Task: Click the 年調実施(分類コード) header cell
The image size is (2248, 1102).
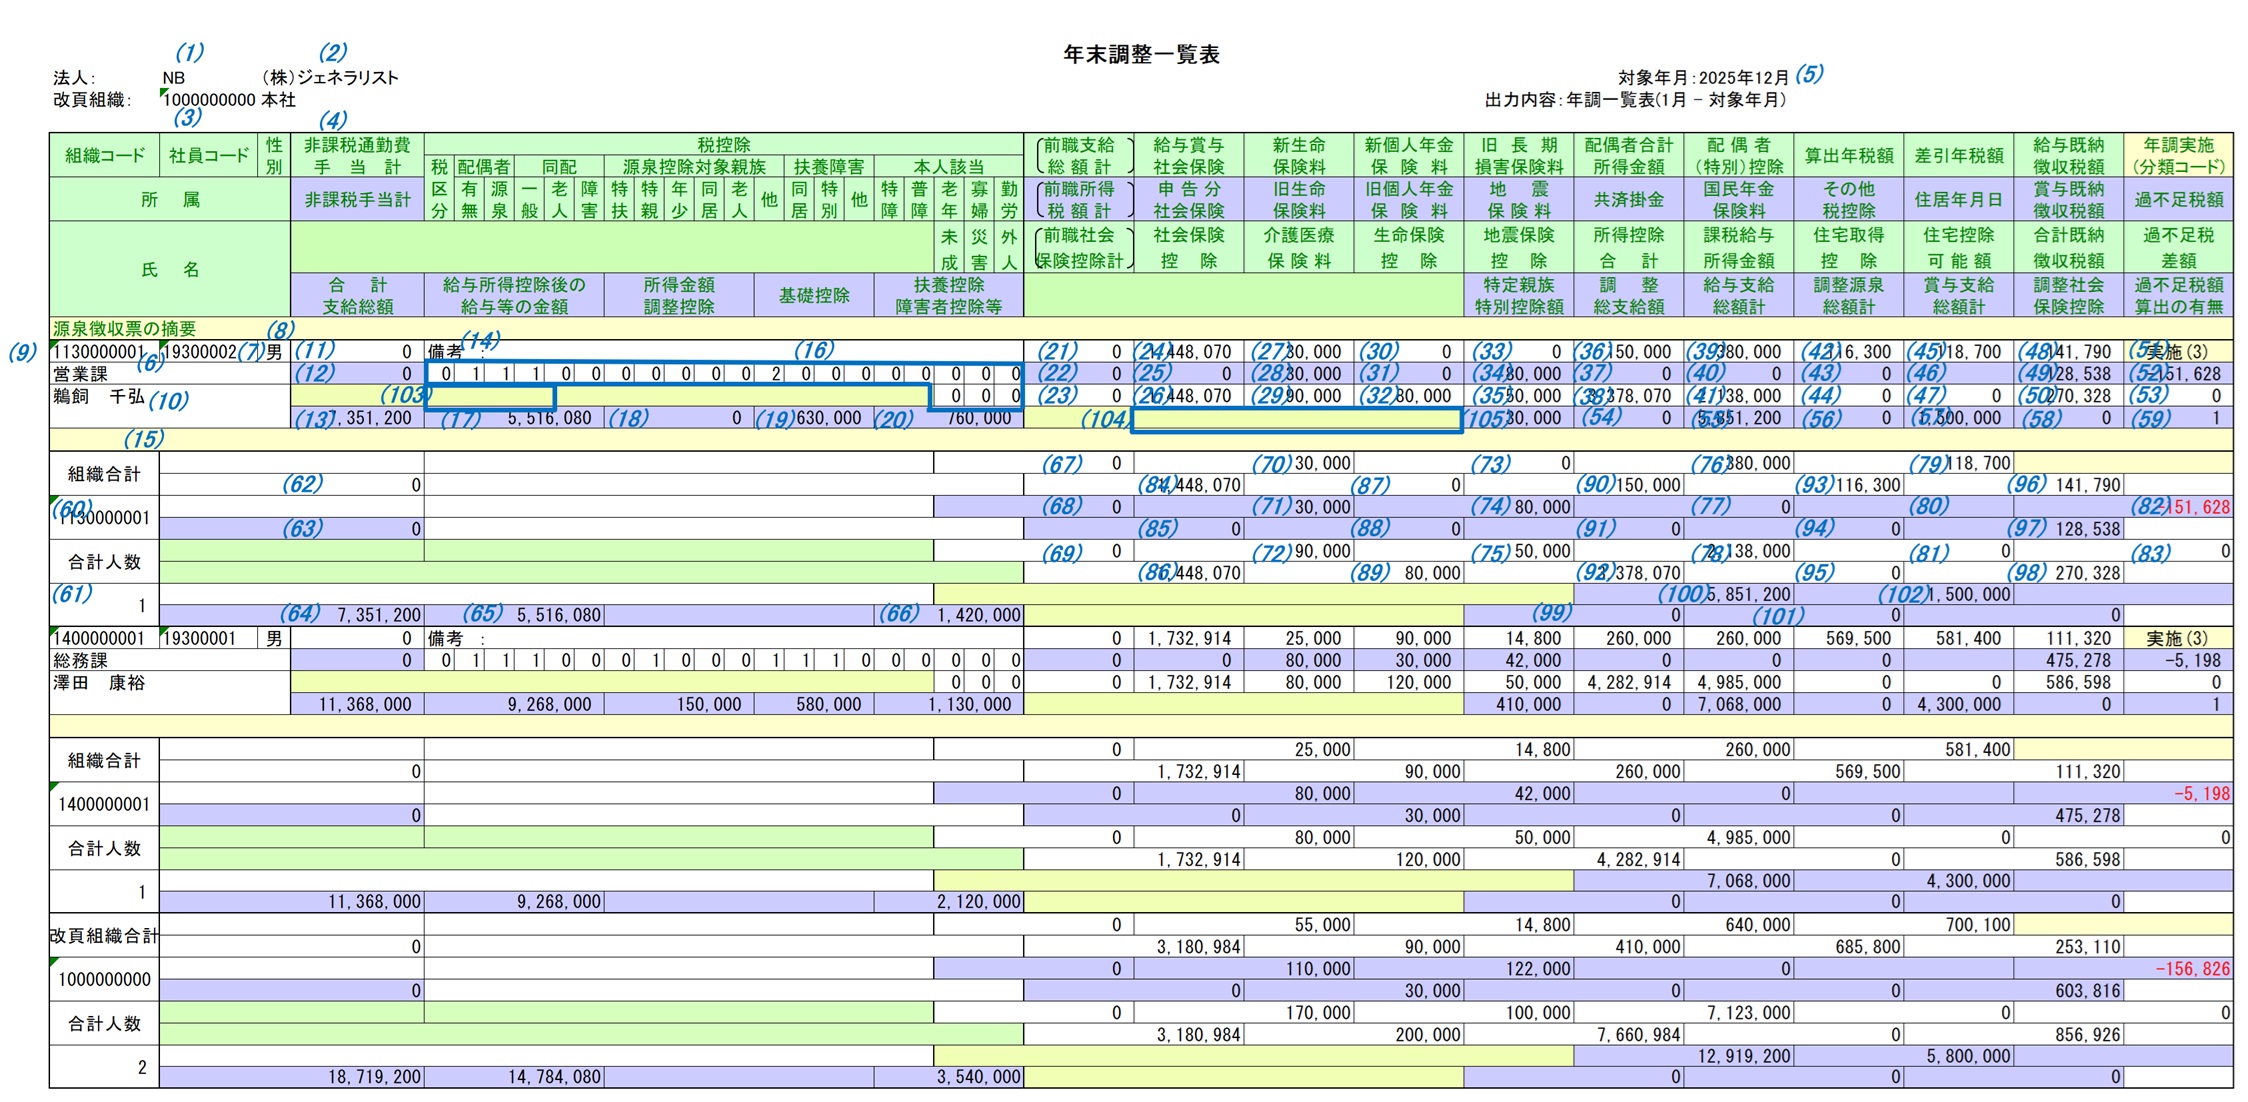Action: tap(2178, 155)
